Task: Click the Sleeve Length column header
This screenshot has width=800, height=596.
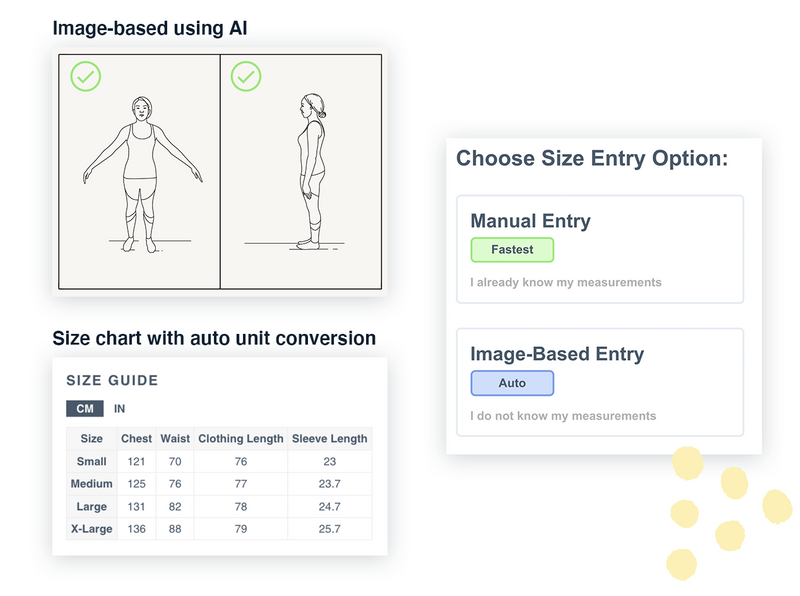Action: coord(329,439)
